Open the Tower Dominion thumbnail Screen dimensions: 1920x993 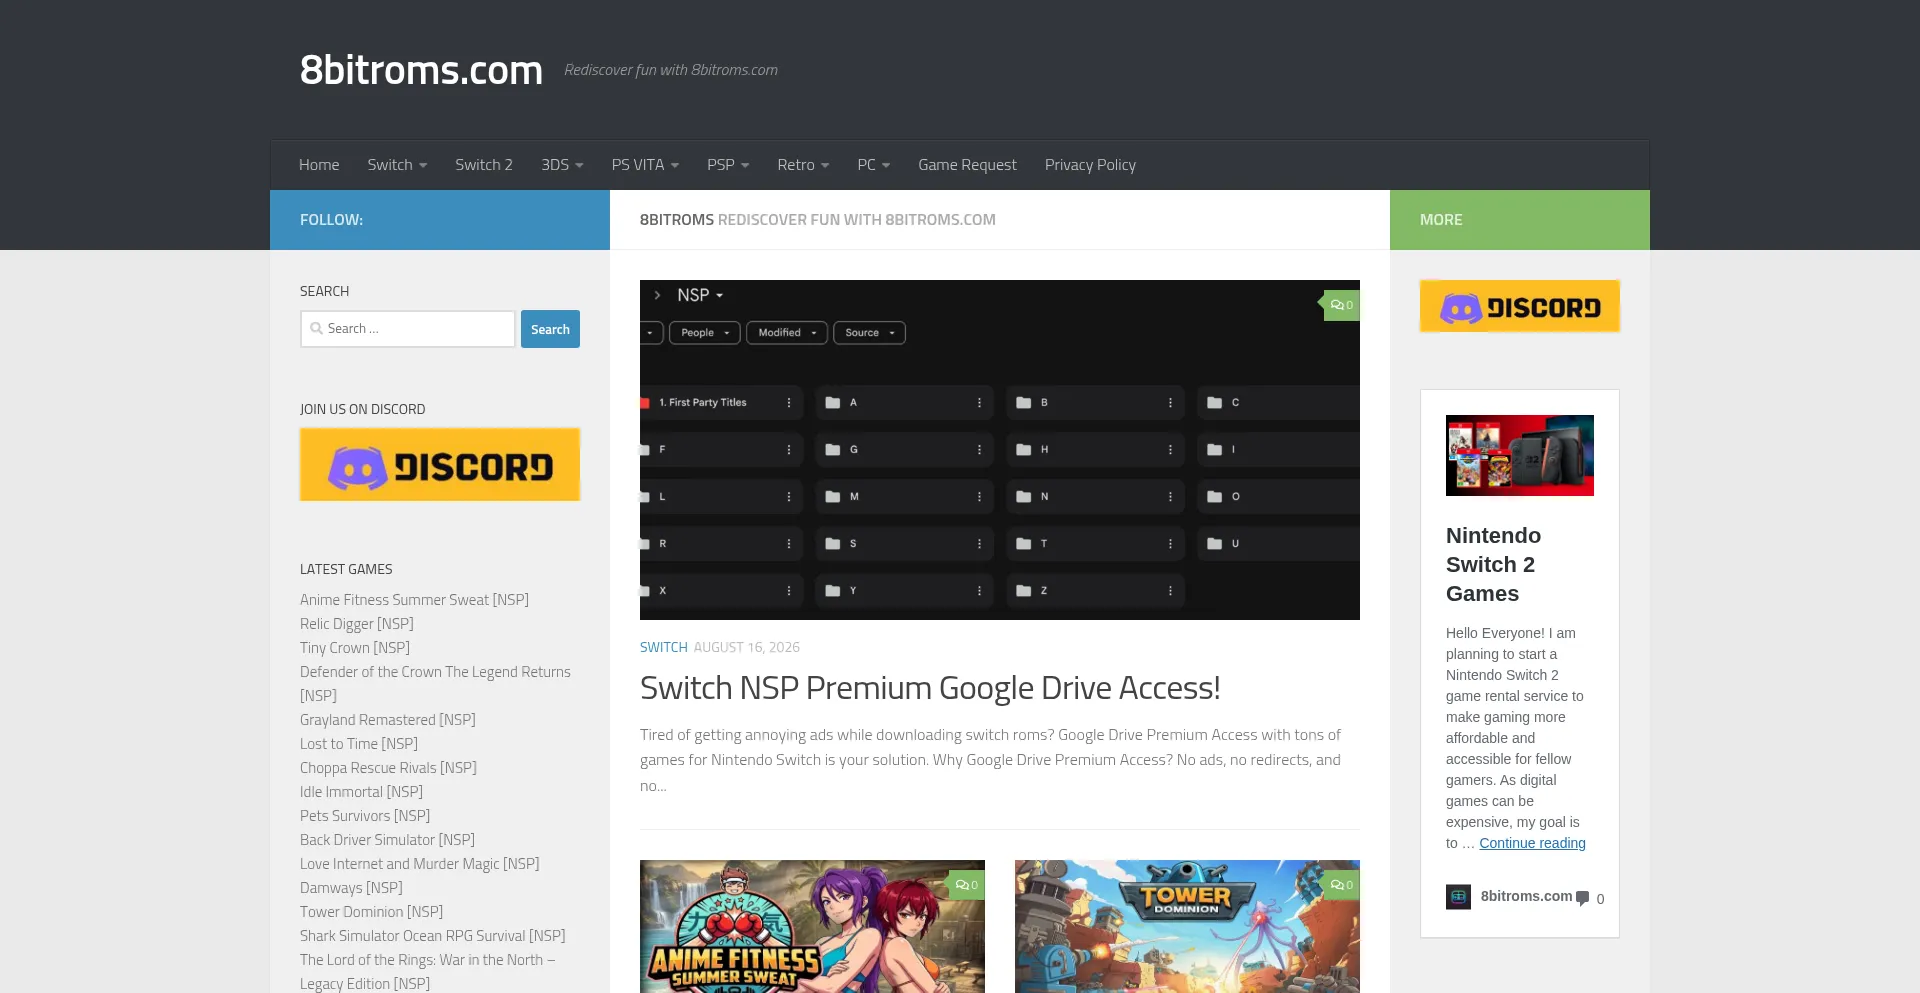pos(1187,926)
